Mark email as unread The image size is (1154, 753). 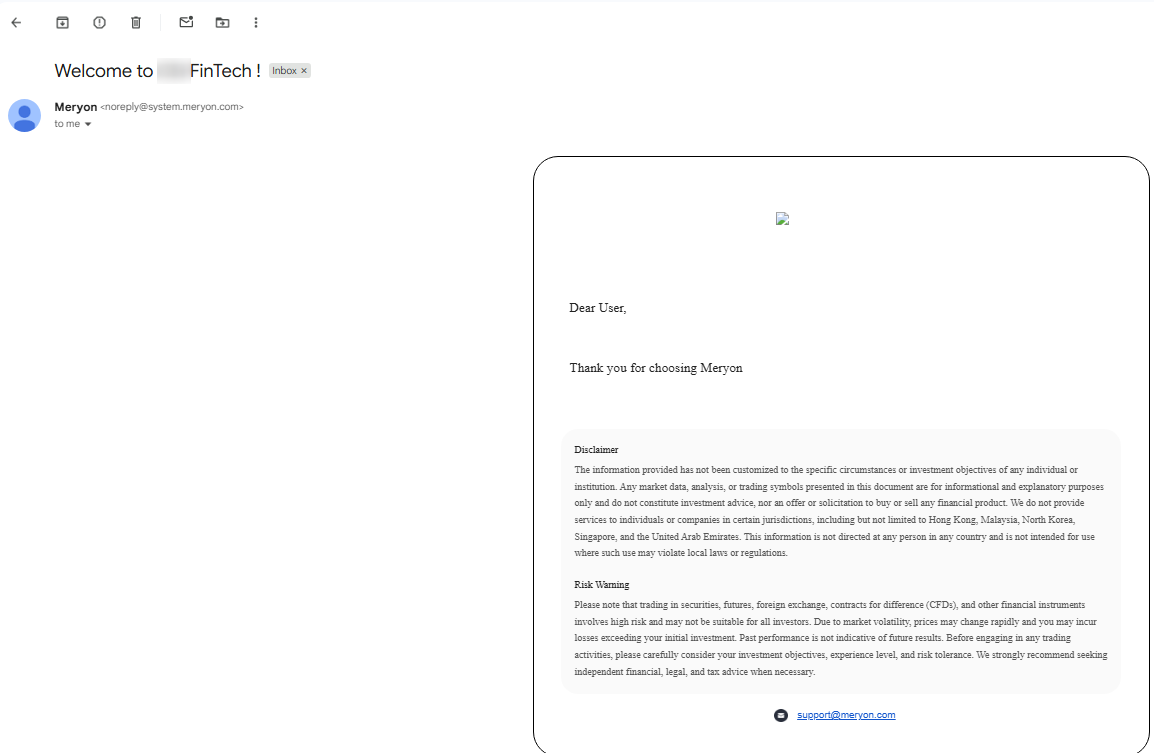click(186, 22)
